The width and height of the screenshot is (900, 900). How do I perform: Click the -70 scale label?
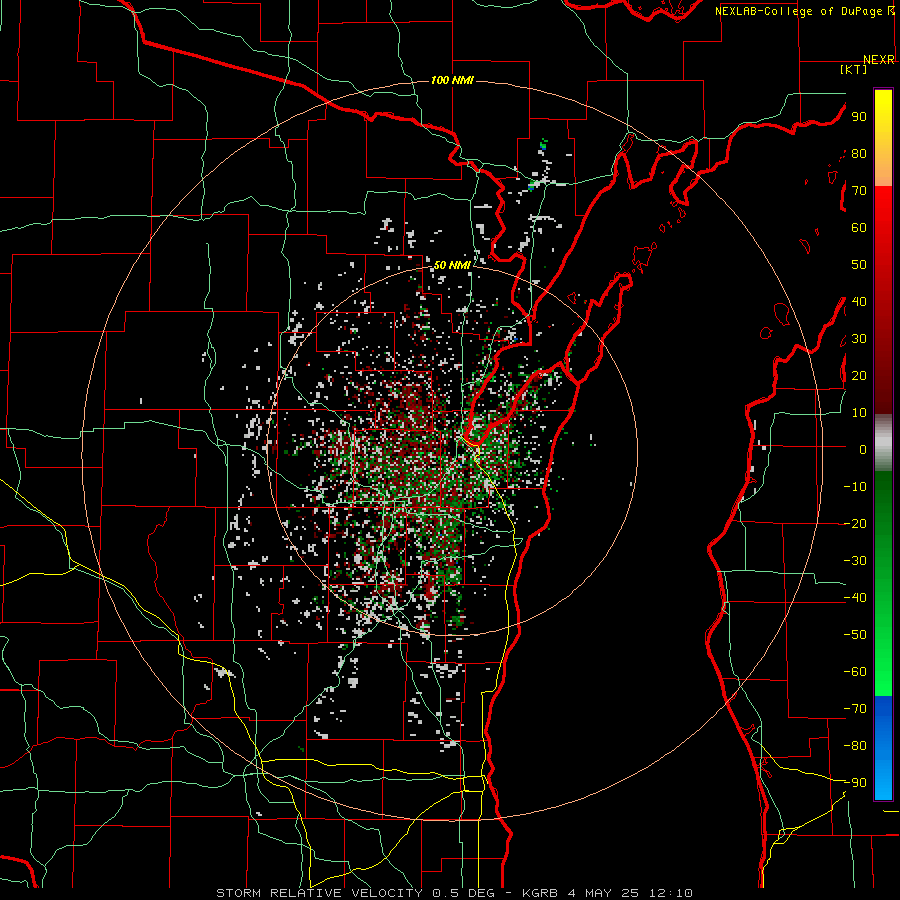tap(855, 709)
